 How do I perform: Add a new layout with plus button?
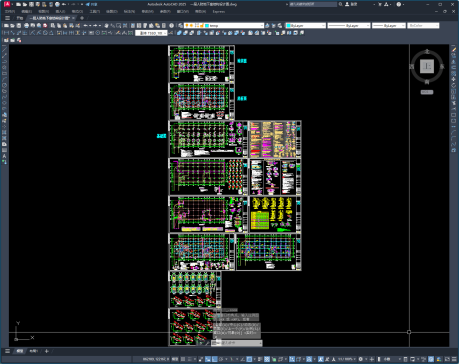pos(47,351)
